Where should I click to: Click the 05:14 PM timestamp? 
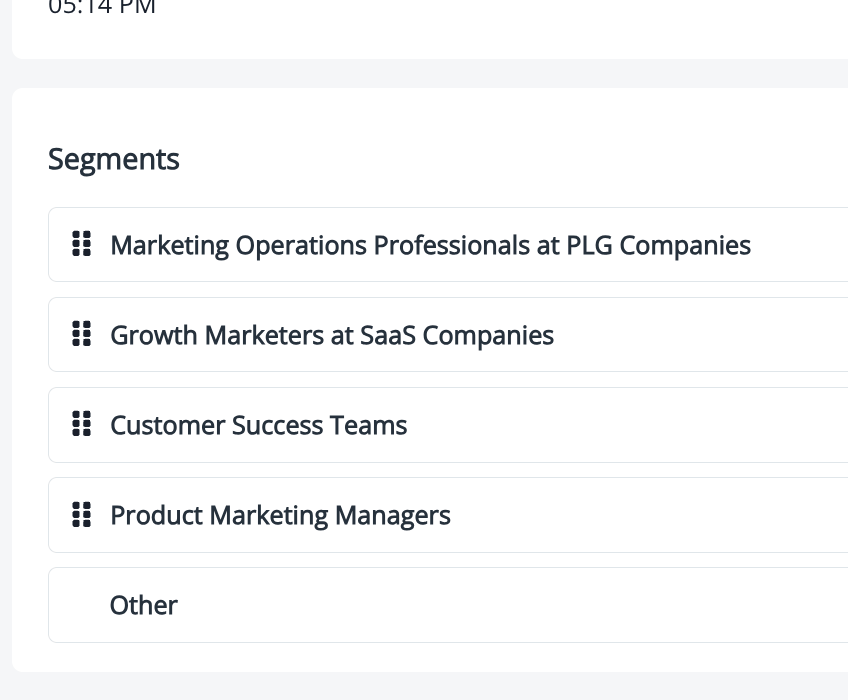tap(102, 8)
